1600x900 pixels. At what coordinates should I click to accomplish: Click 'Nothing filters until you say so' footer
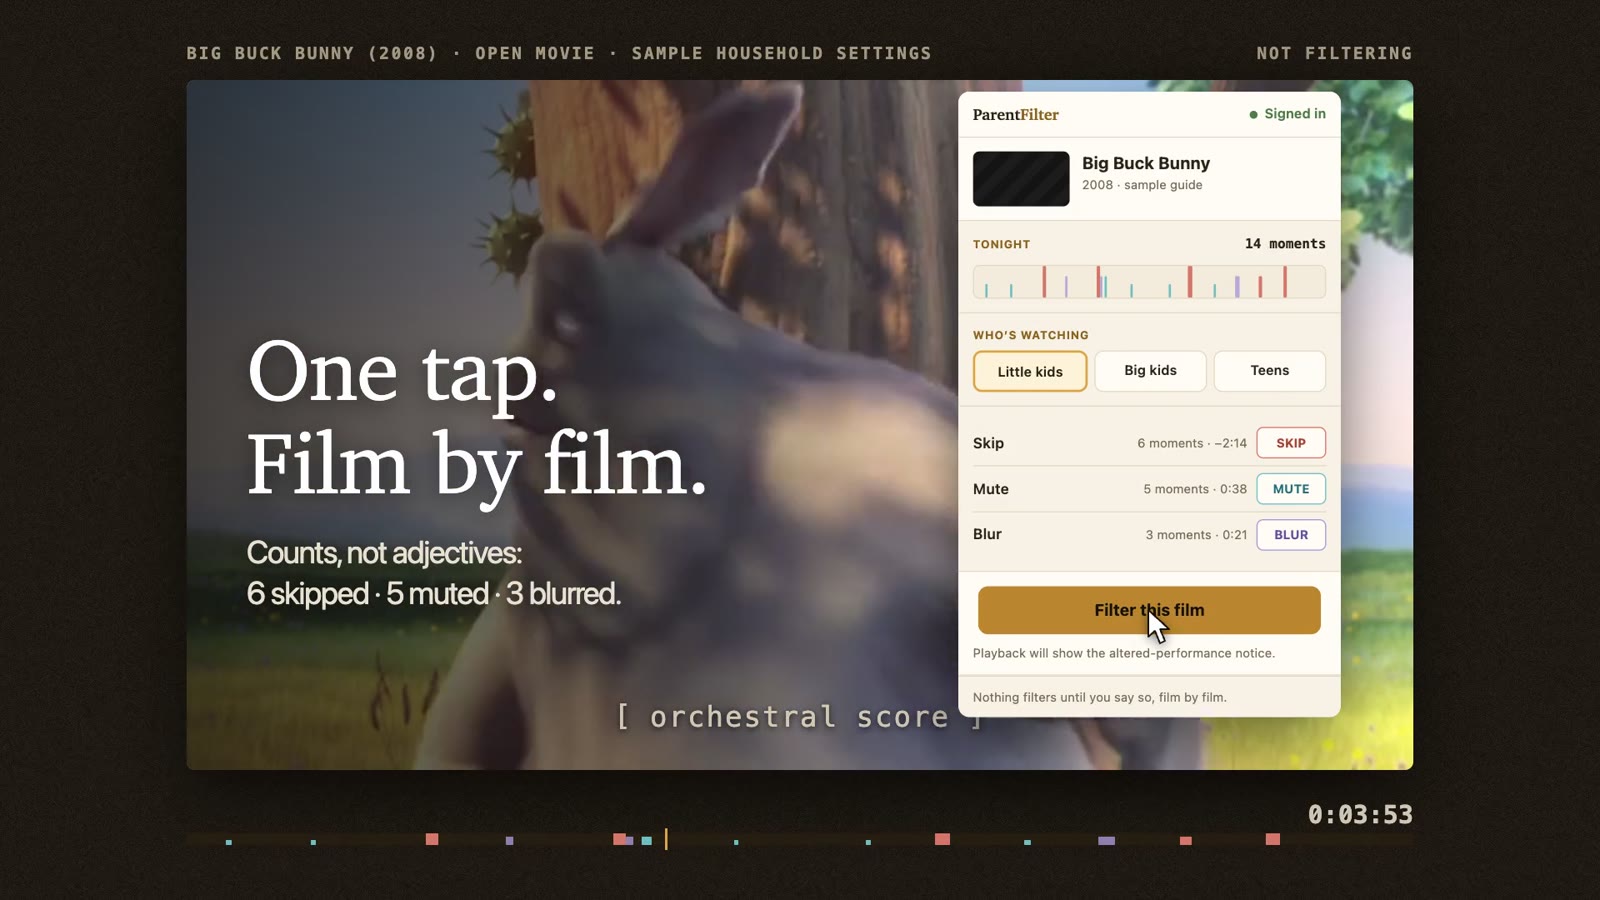(1100, 697)
